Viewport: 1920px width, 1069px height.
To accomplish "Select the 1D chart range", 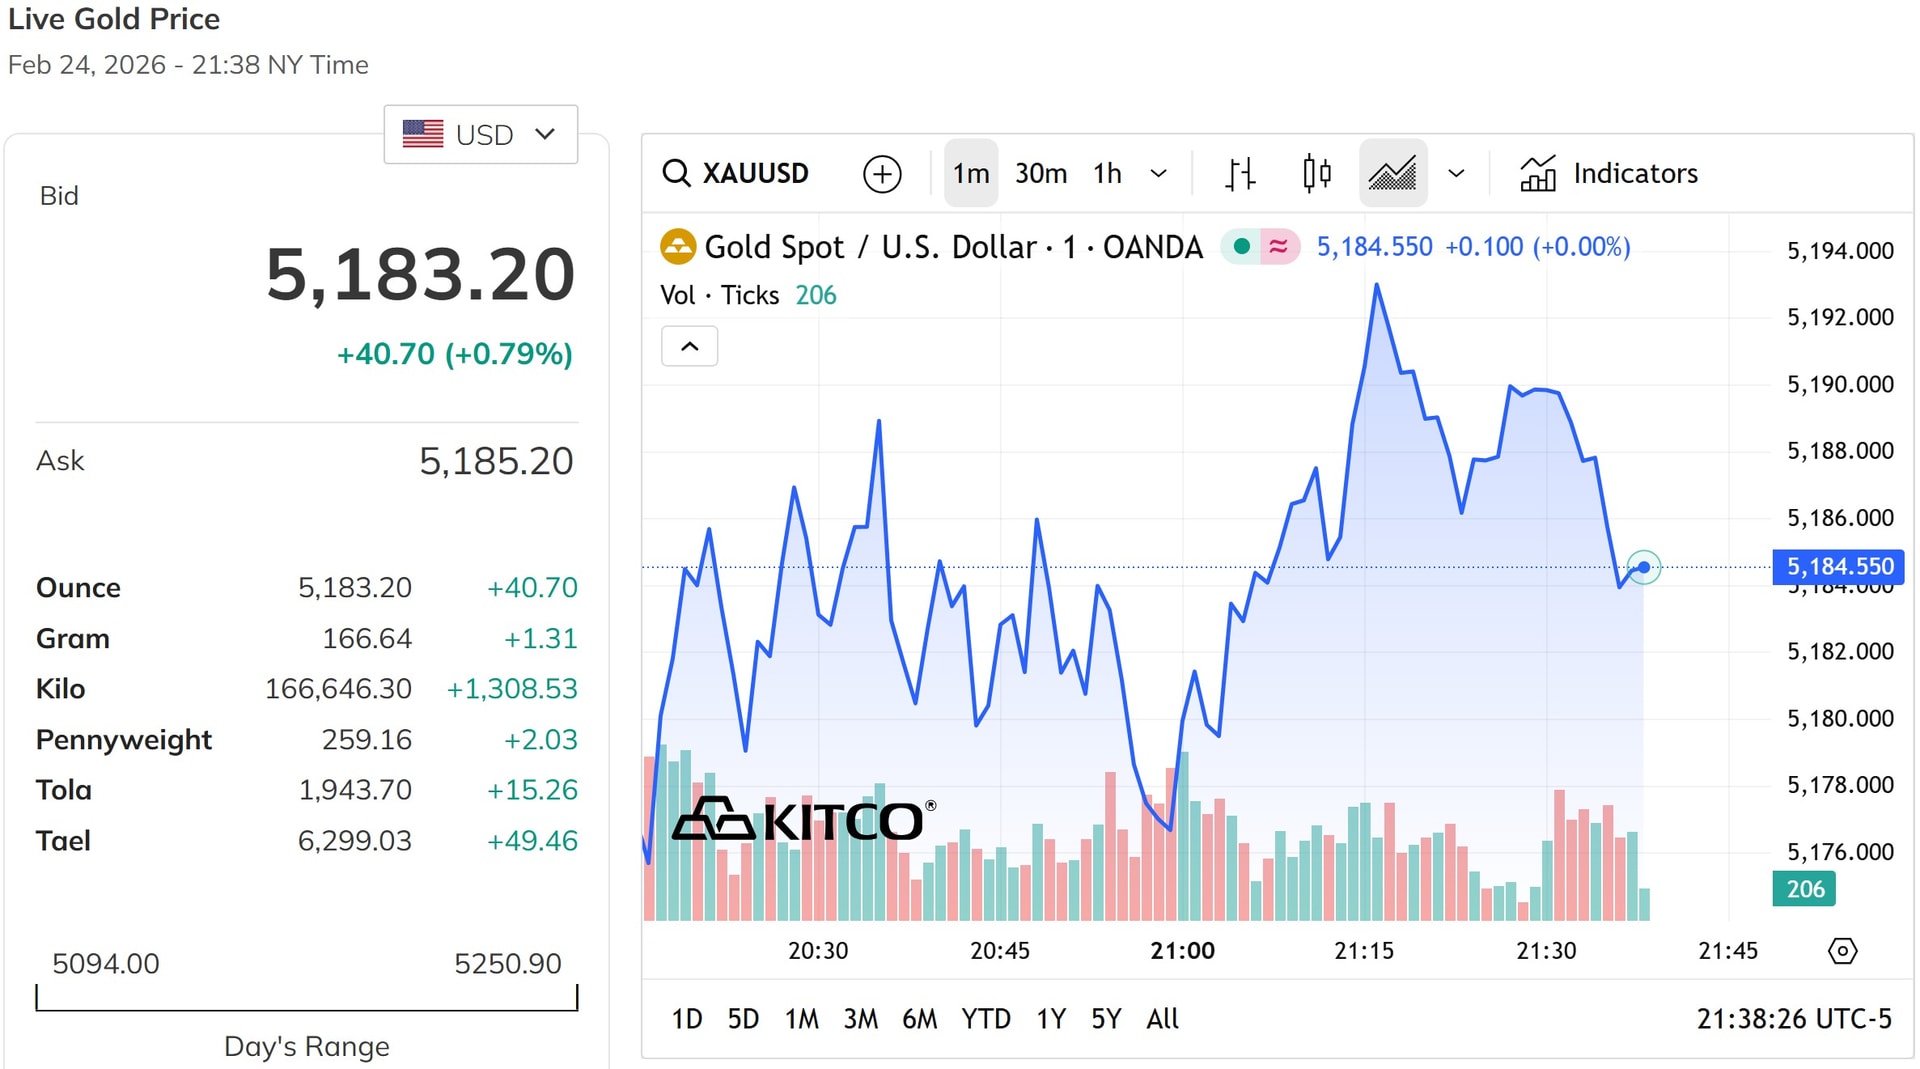I will pyautogui.click(x=687, y=1019).
